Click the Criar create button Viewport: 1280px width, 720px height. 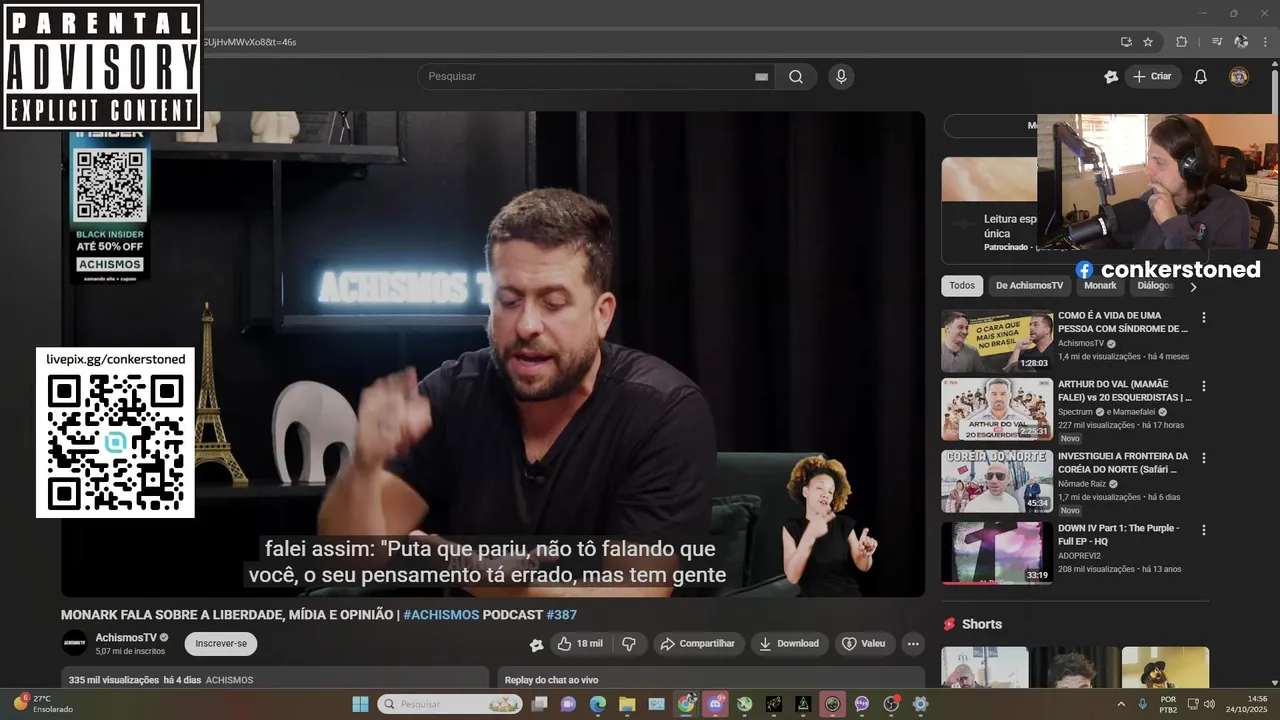(1153, 77)
